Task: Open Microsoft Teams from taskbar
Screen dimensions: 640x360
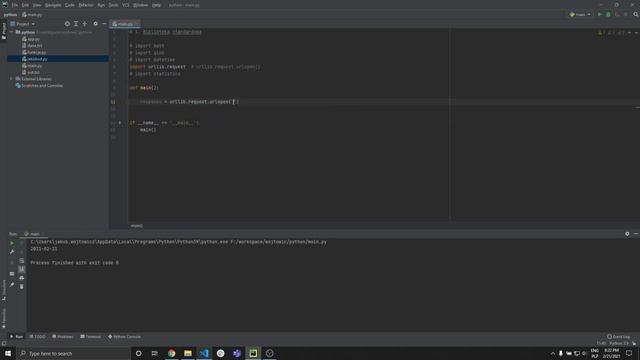Action: pyautogui.click(x=237, y=353)
